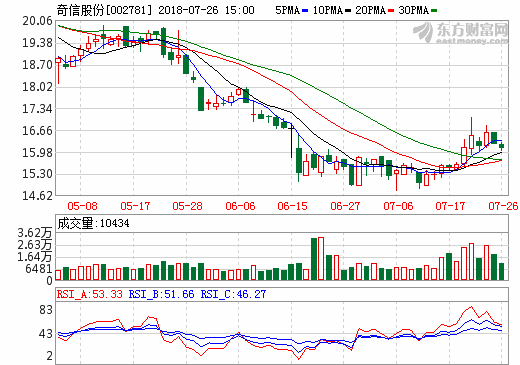Select the 10PMA legend label
The height and width of the screenshot is (365, 520).
(x=328, y=11)
